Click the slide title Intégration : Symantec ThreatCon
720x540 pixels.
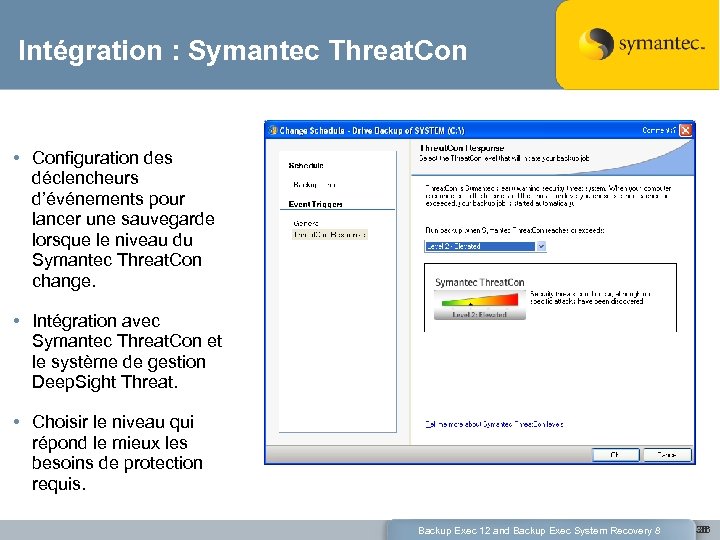(x=242, y=50)
